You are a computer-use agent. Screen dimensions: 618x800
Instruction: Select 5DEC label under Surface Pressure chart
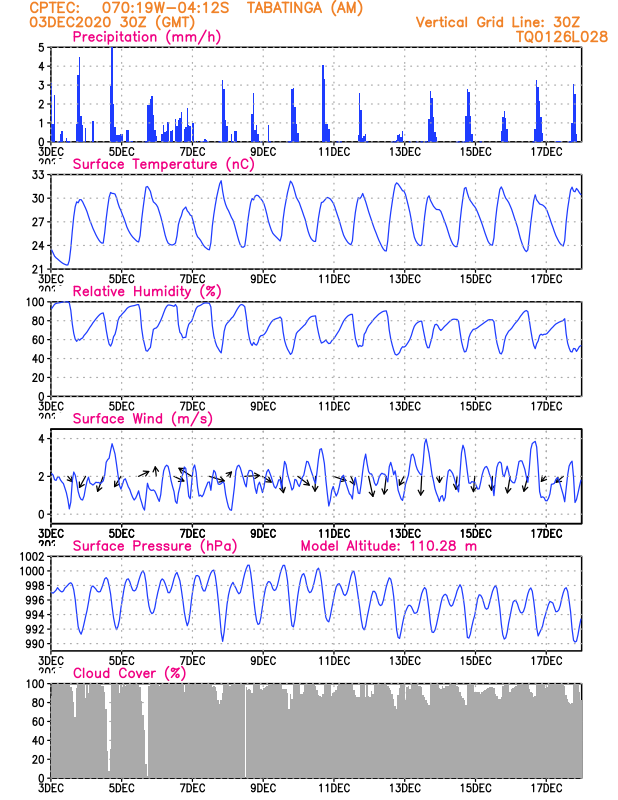pyautogui.click(x=121, y=661)
